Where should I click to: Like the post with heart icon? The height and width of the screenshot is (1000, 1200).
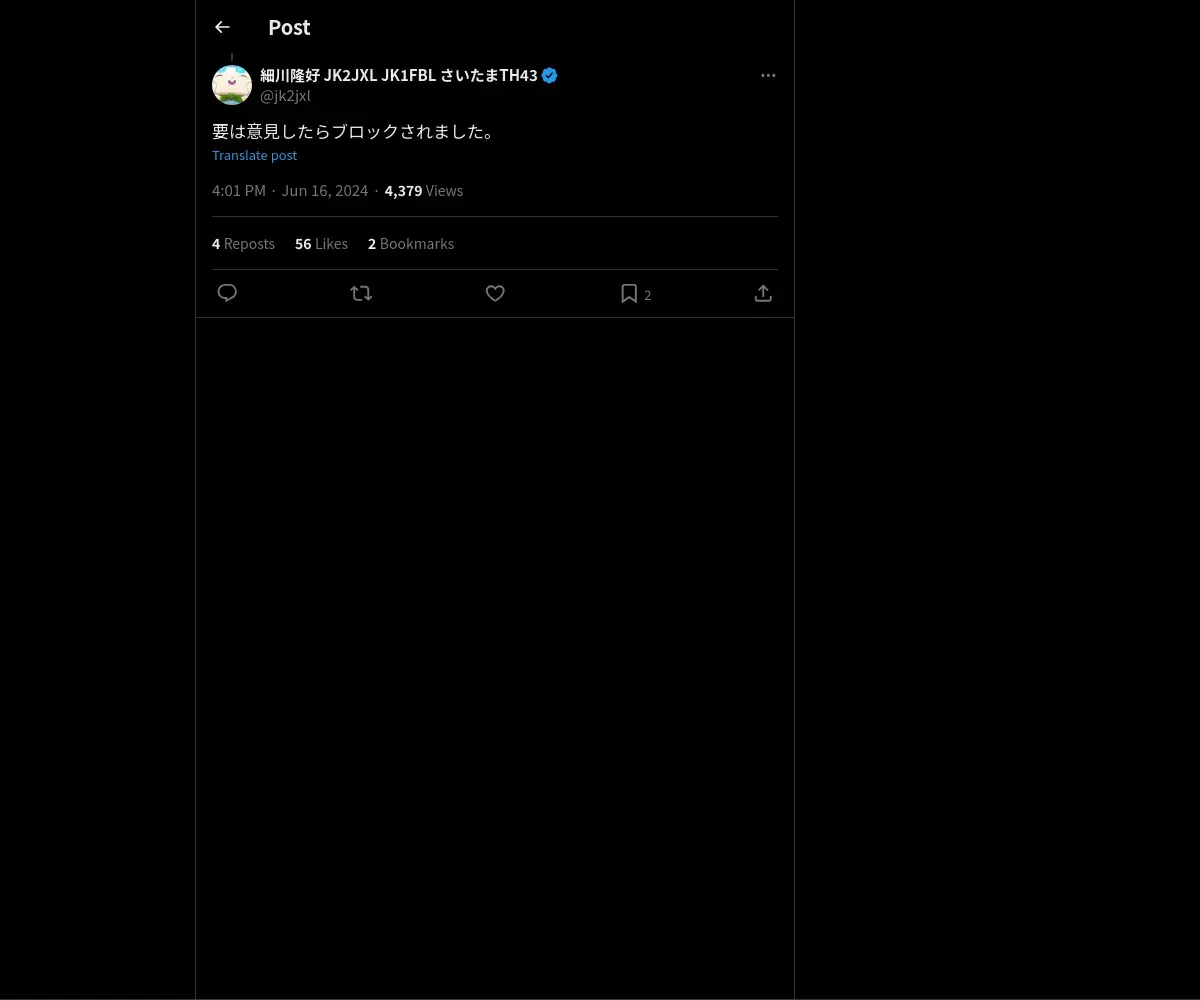click(495, 293)
